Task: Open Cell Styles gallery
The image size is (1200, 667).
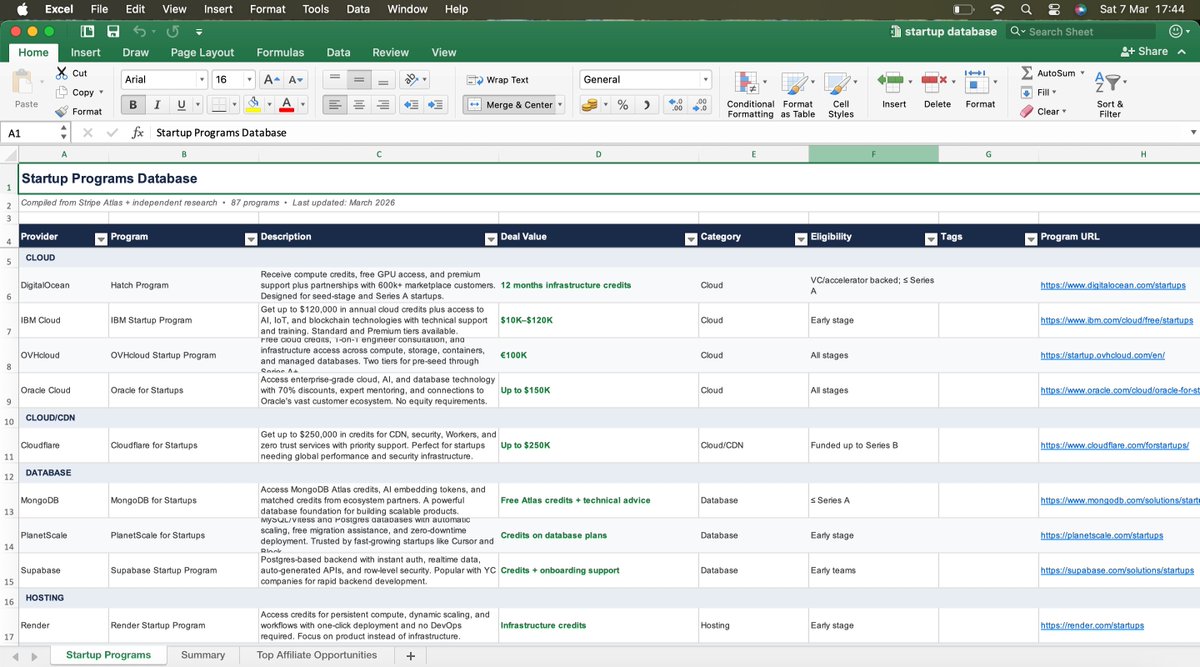Action: tap(841, 95)
